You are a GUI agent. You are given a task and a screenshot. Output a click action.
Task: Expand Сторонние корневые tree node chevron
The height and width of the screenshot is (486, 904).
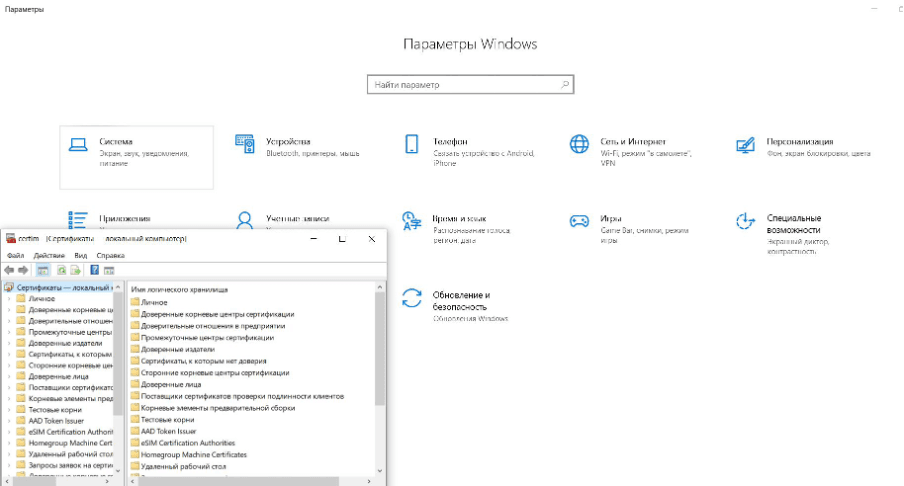[9, 365]
